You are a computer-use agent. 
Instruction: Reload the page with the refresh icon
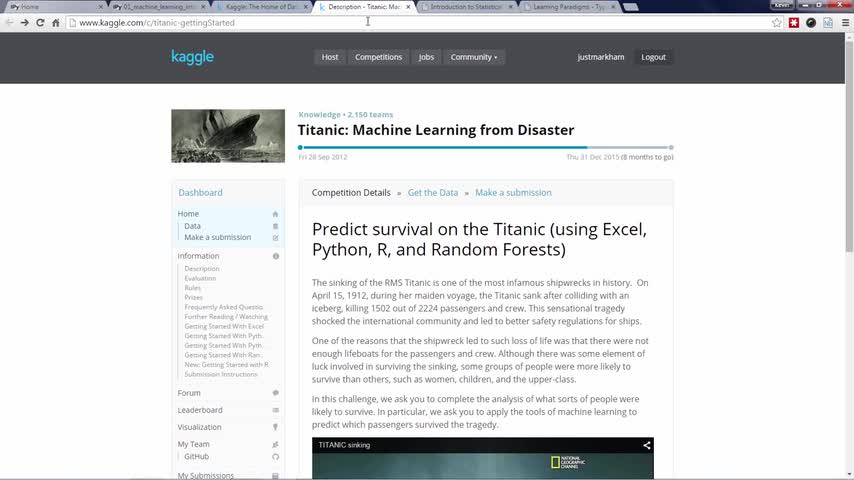(40, 22)
